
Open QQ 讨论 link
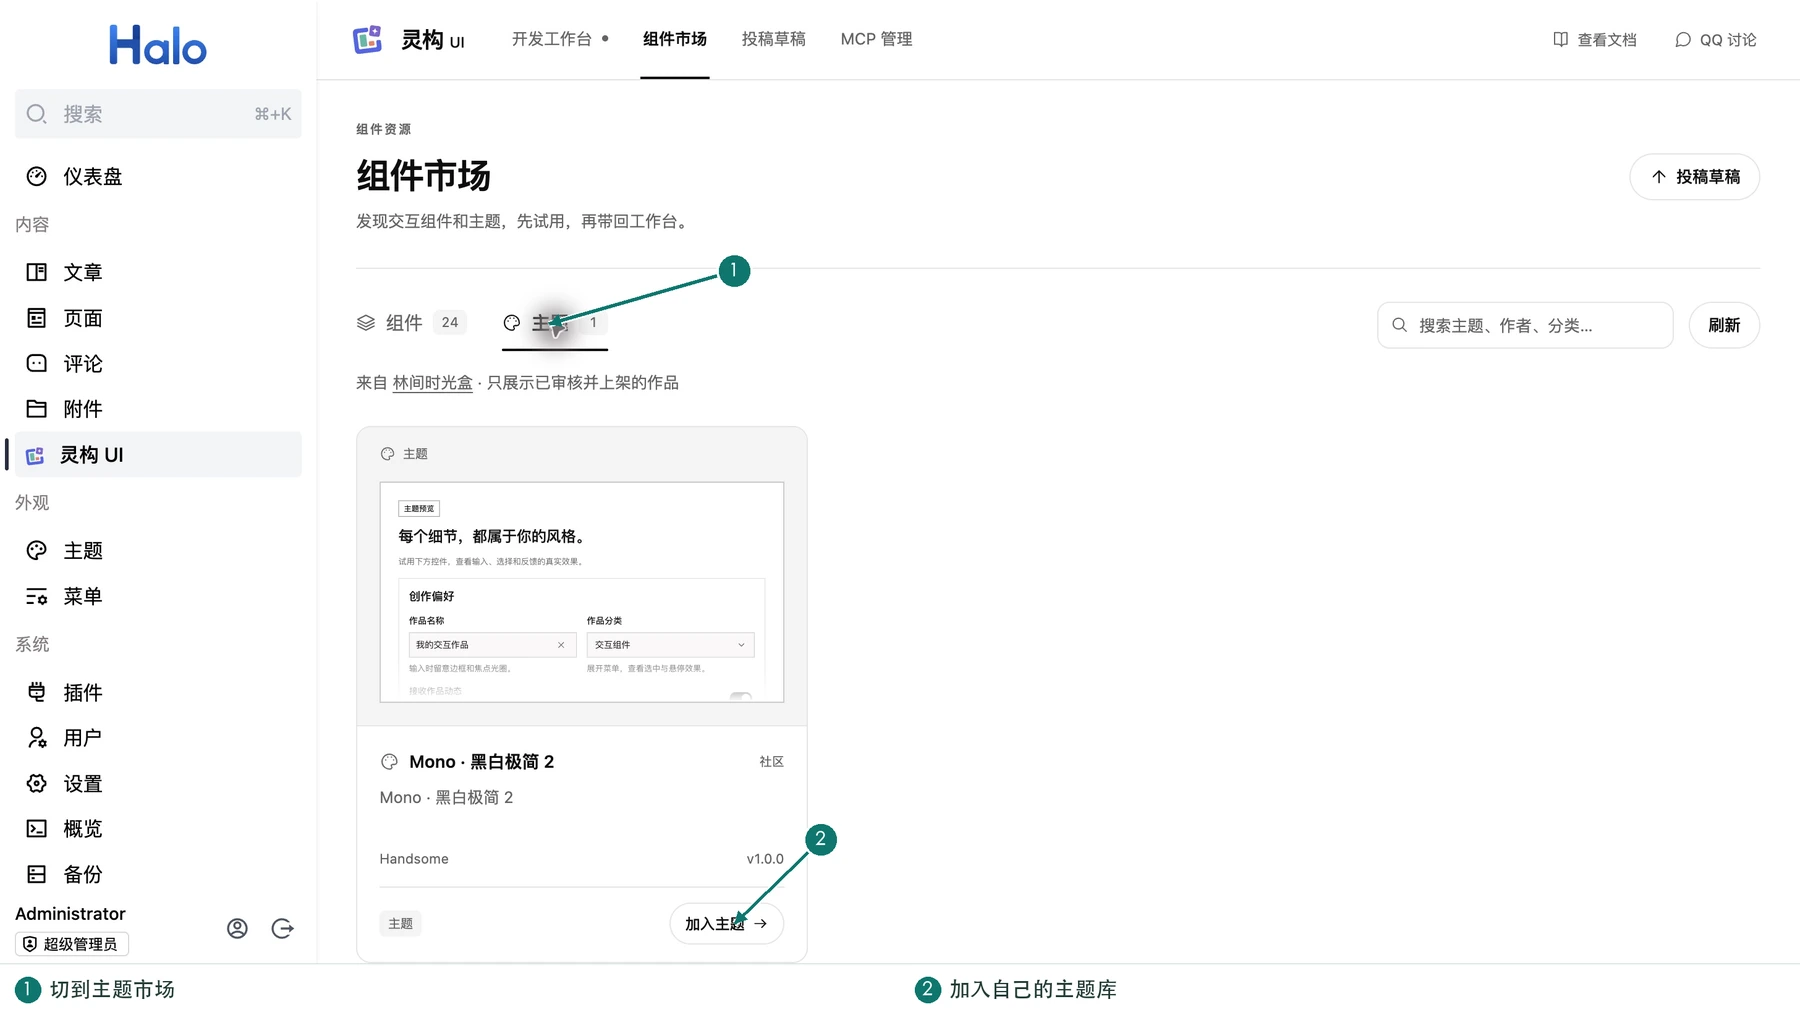click(1716, 40)
